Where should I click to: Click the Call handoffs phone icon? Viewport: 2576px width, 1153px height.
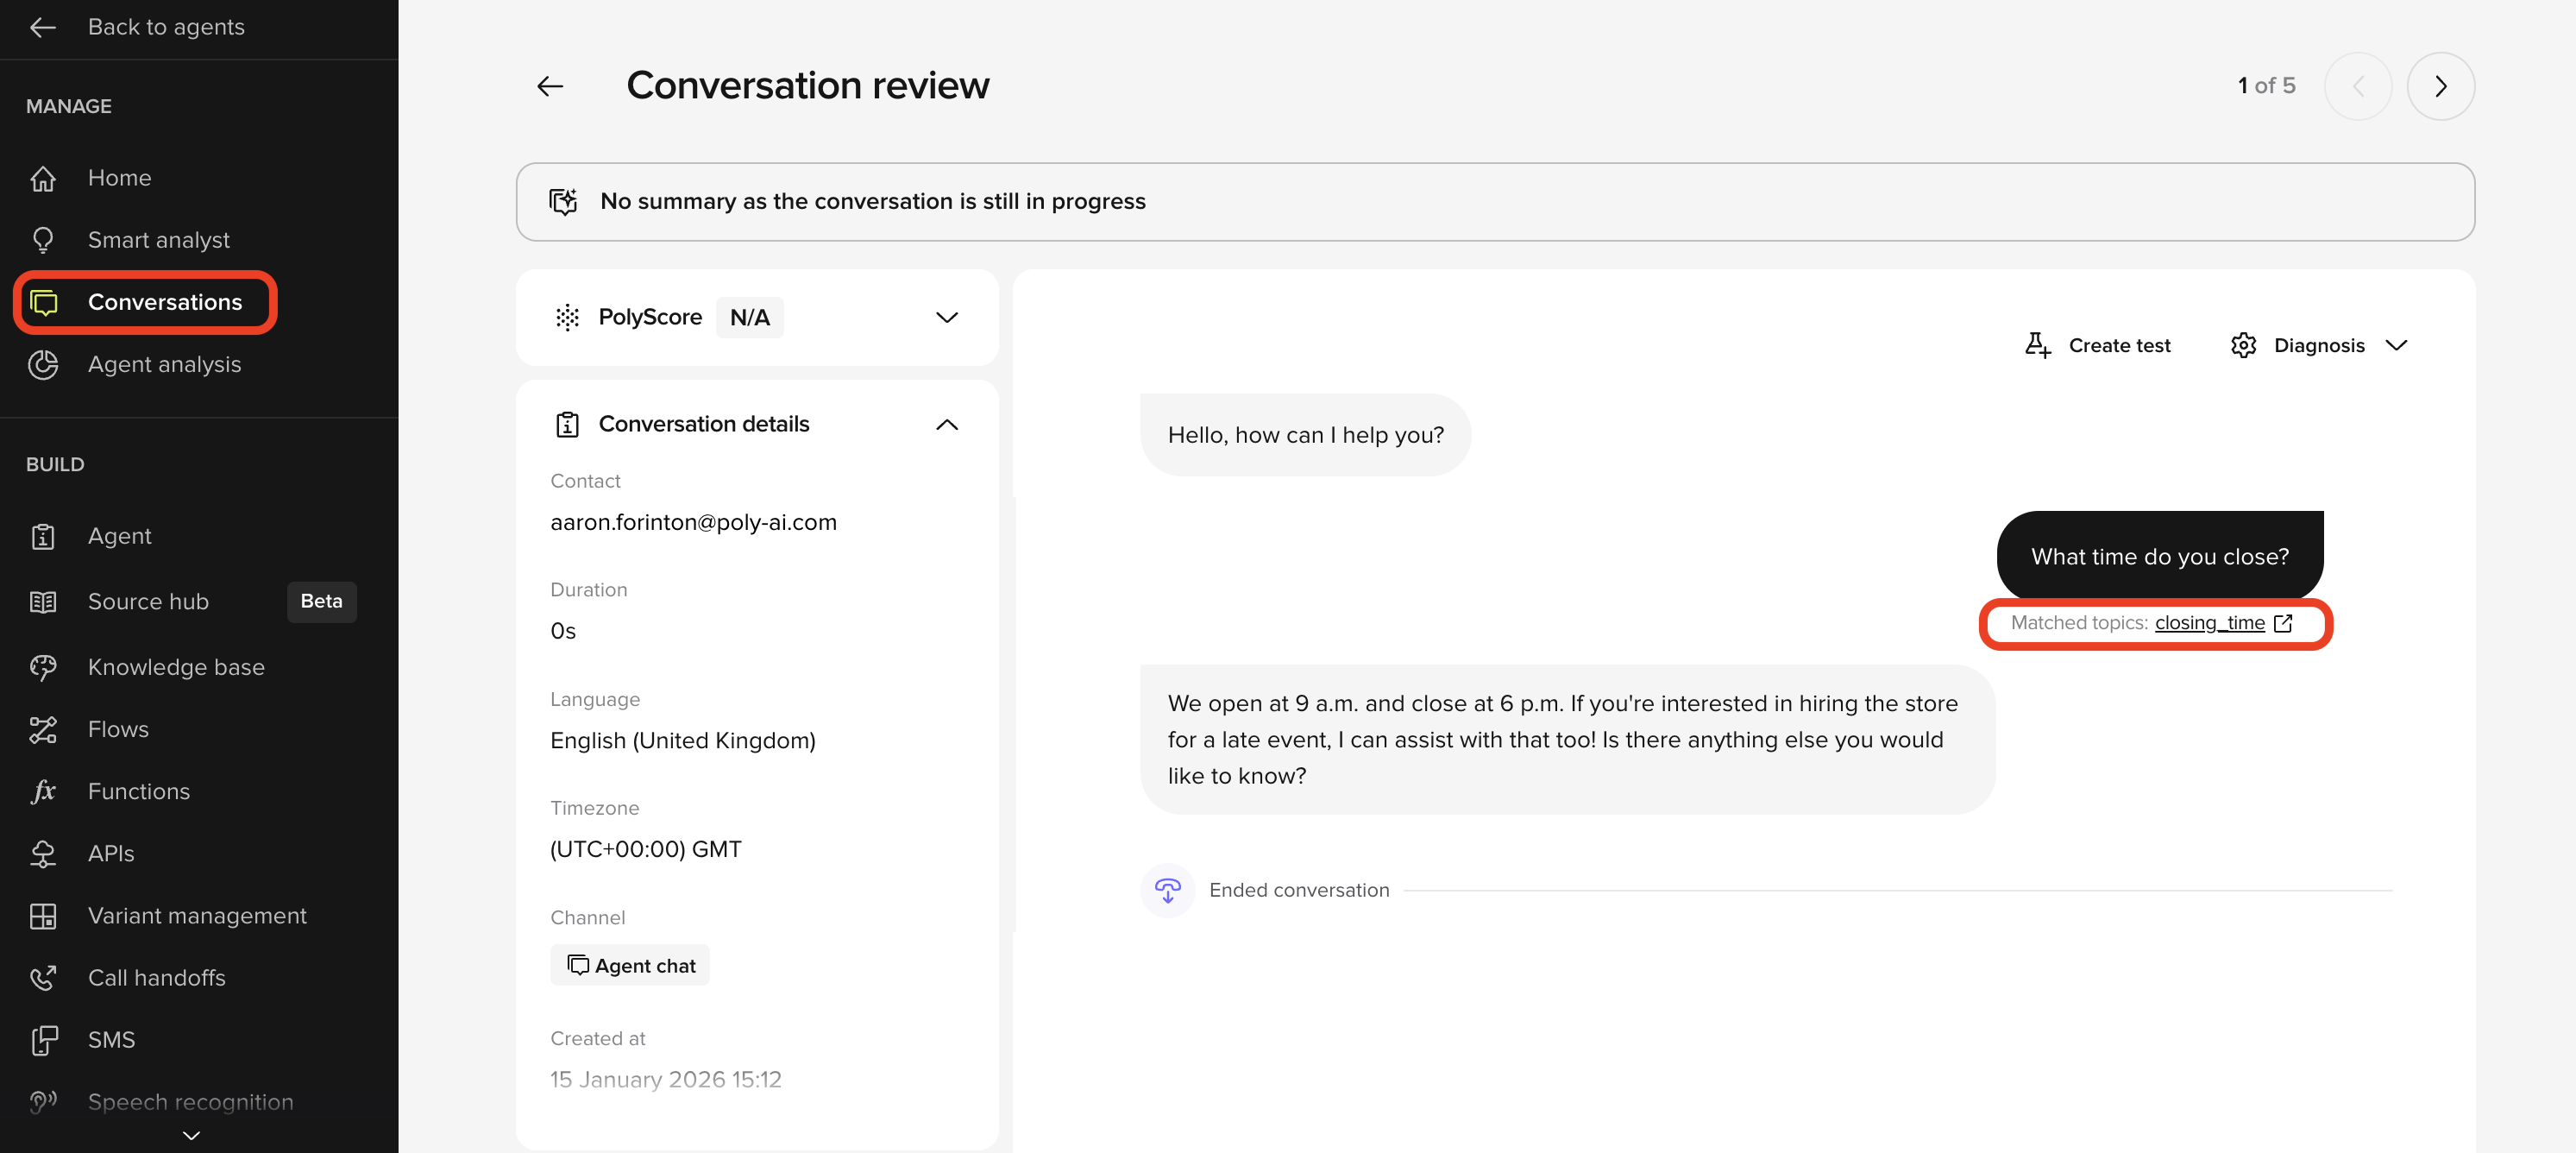click(43, 978)
